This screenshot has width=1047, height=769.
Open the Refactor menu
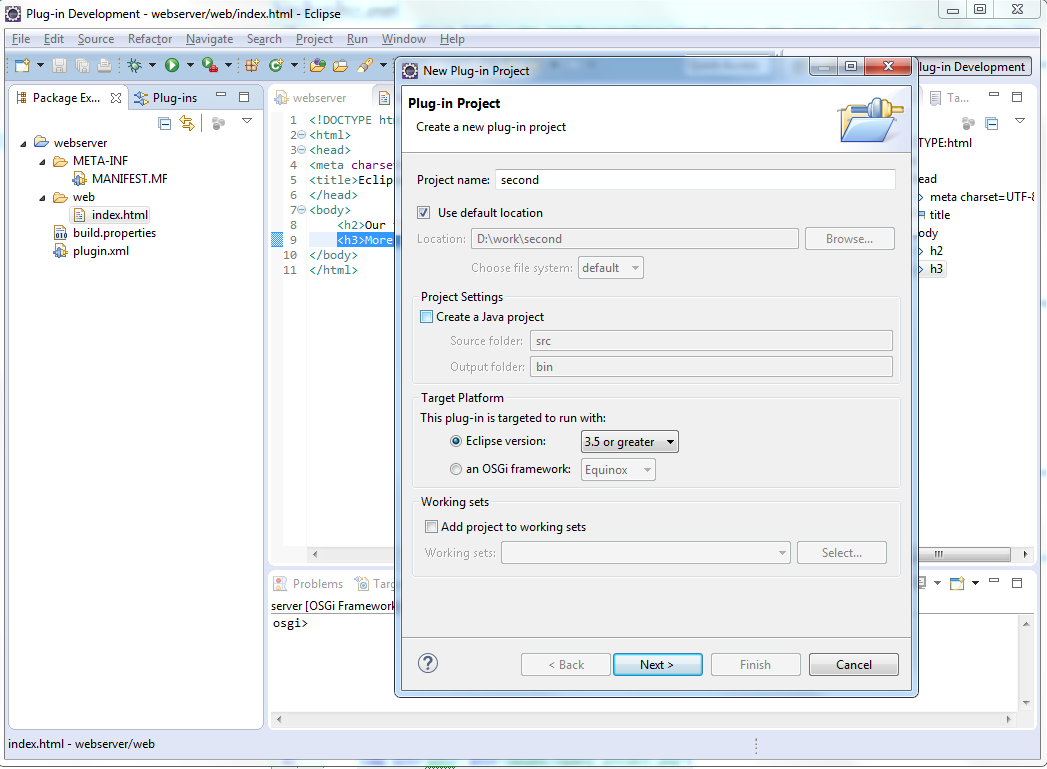pyautogui.click(x=150, y=39)
